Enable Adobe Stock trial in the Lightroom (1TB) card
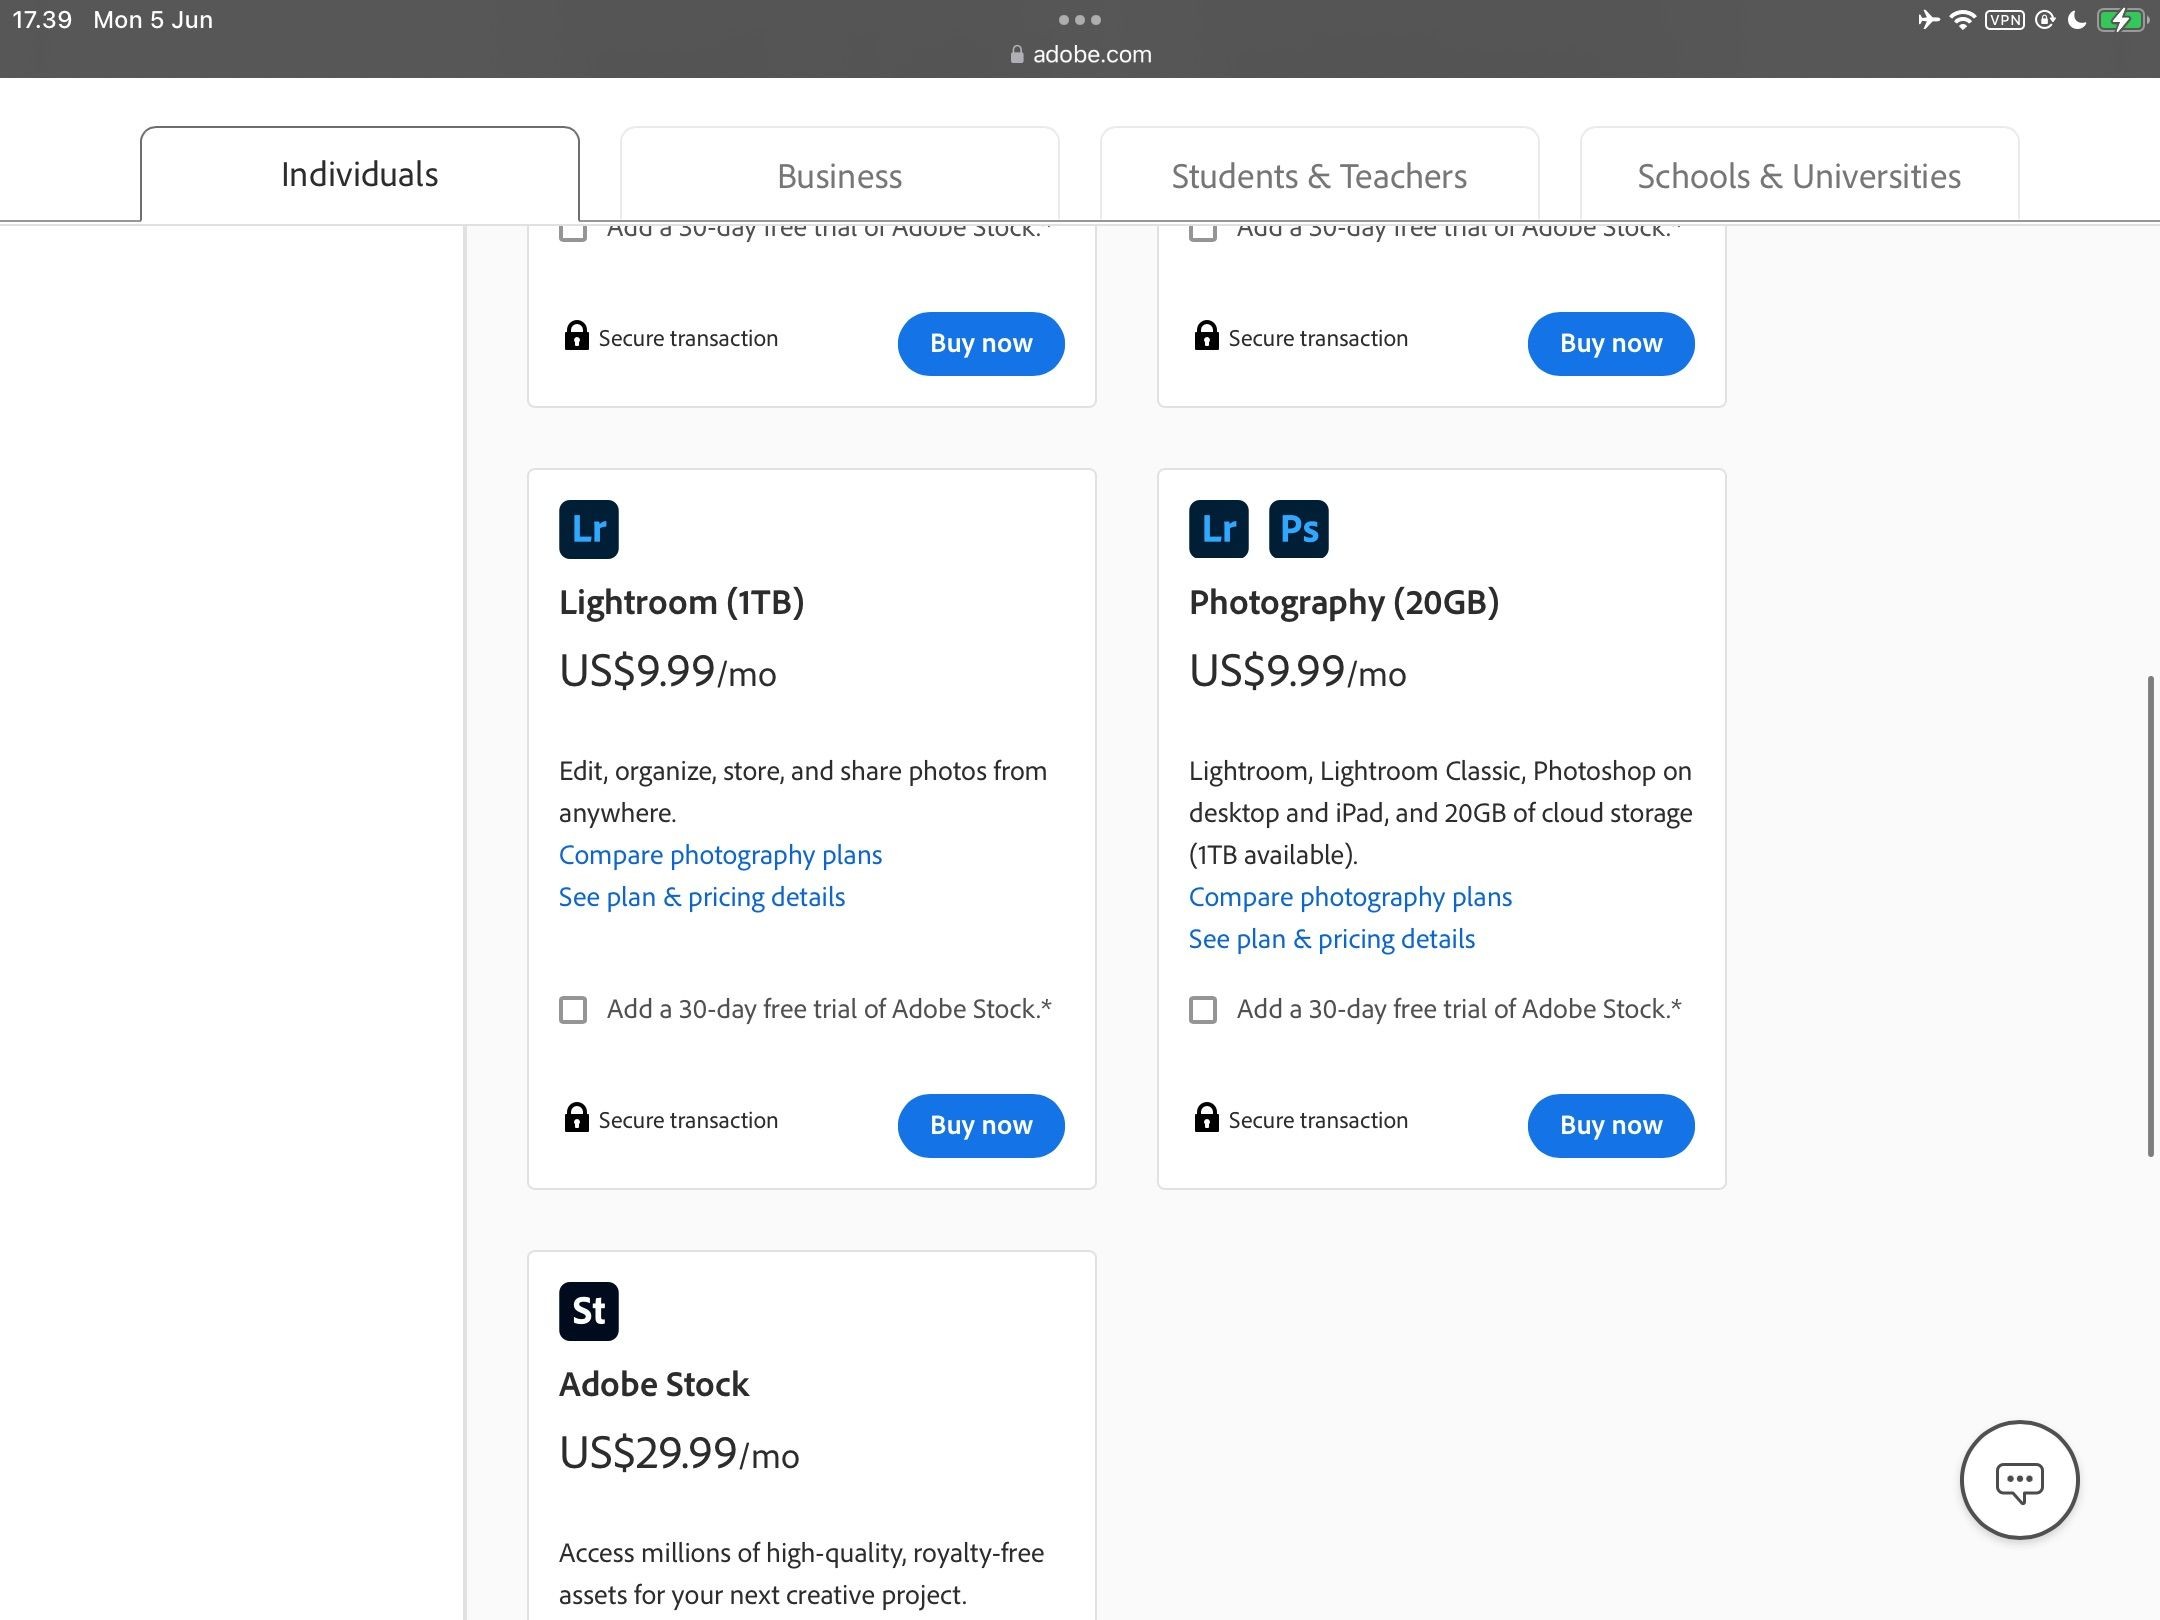2160x1620 pixels. pos(573,1010)
